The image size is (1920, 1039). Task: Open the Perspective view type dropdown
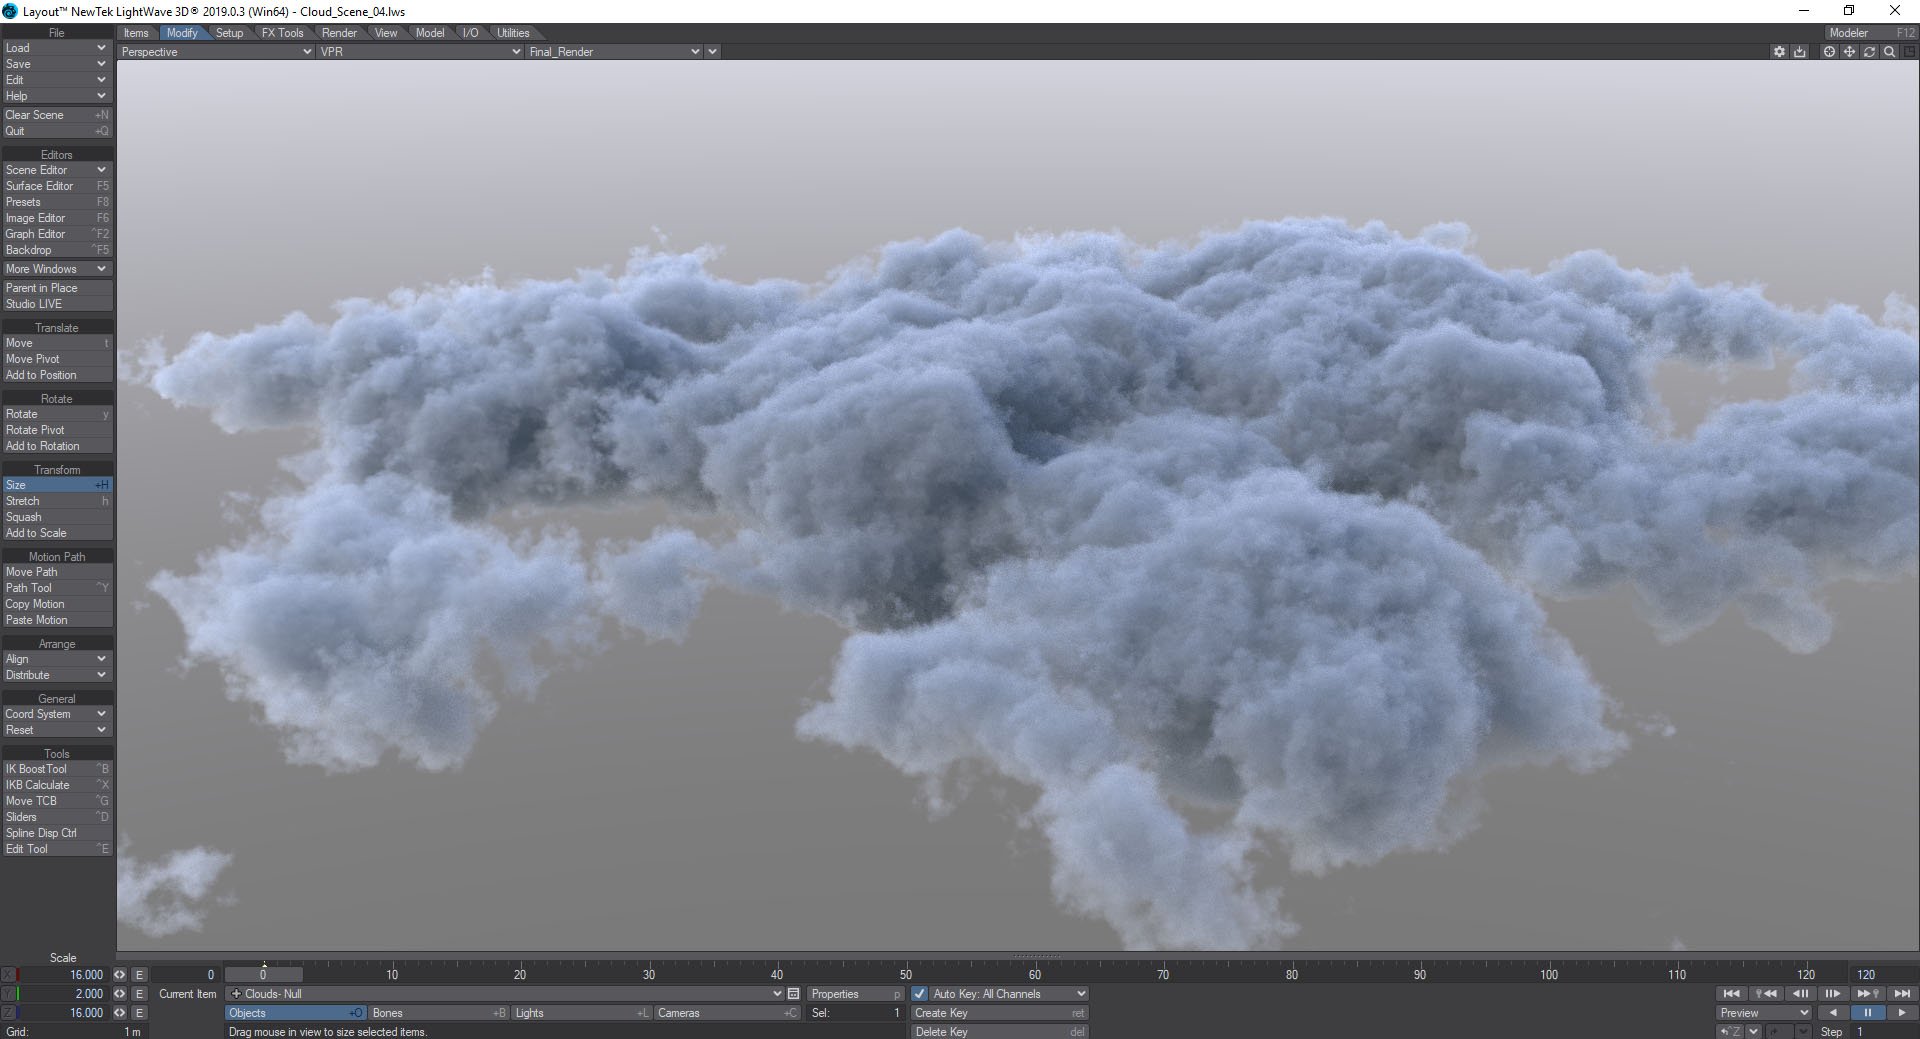tap(215, 52)
